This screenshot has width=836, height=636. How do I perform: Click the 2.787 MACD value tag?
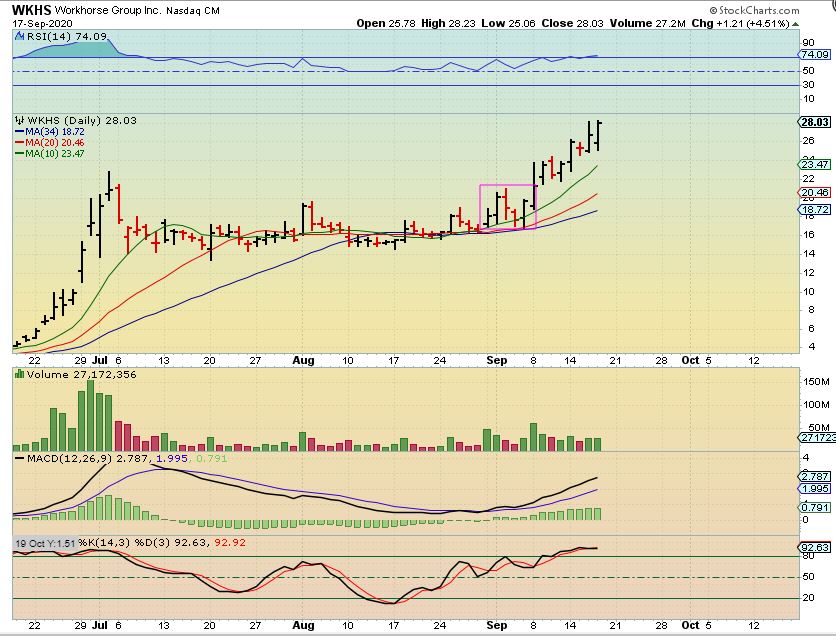click(x=815, y=476)
